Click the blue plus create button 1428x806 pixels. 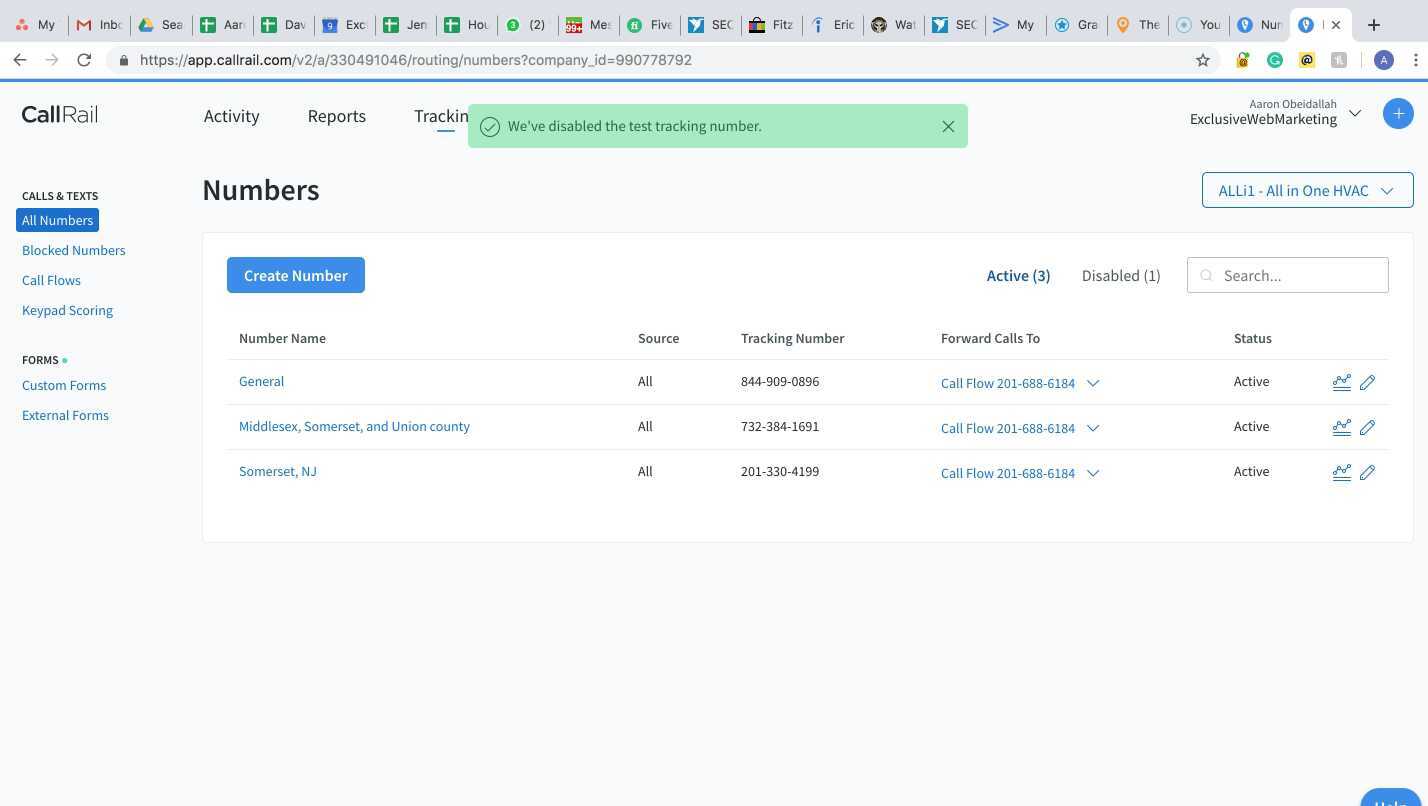click(x=1398, y=114)
